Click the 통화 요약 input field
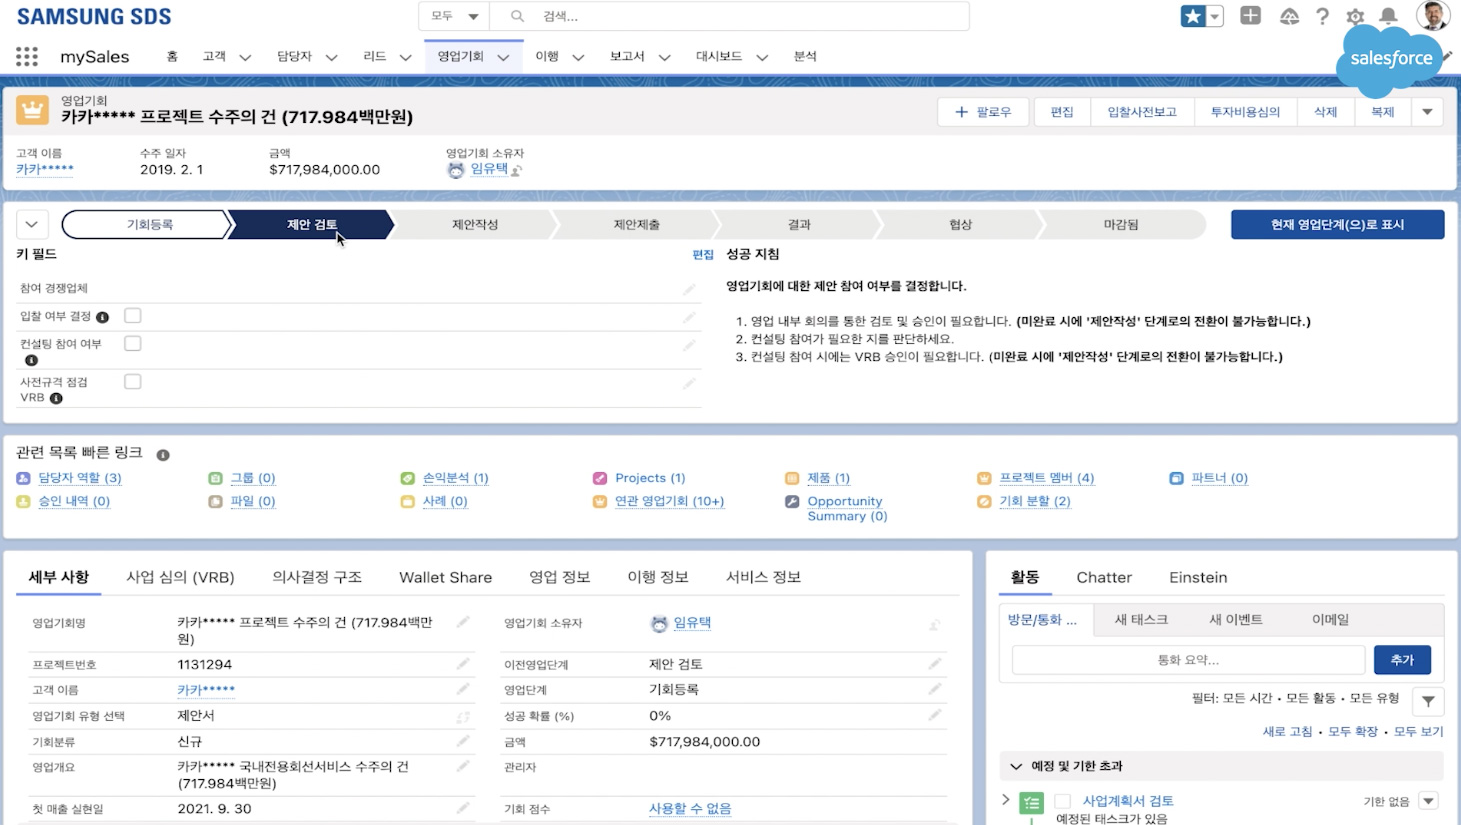 1188,660
